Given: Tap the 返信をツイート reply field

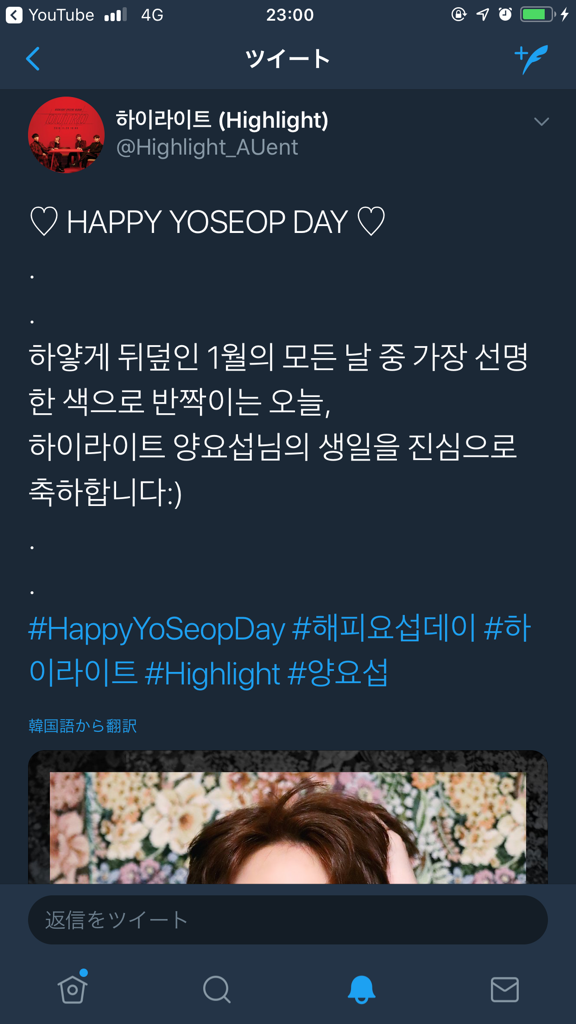Looking at the screenshot, I should pyautogui.click(x=287, y=920).
